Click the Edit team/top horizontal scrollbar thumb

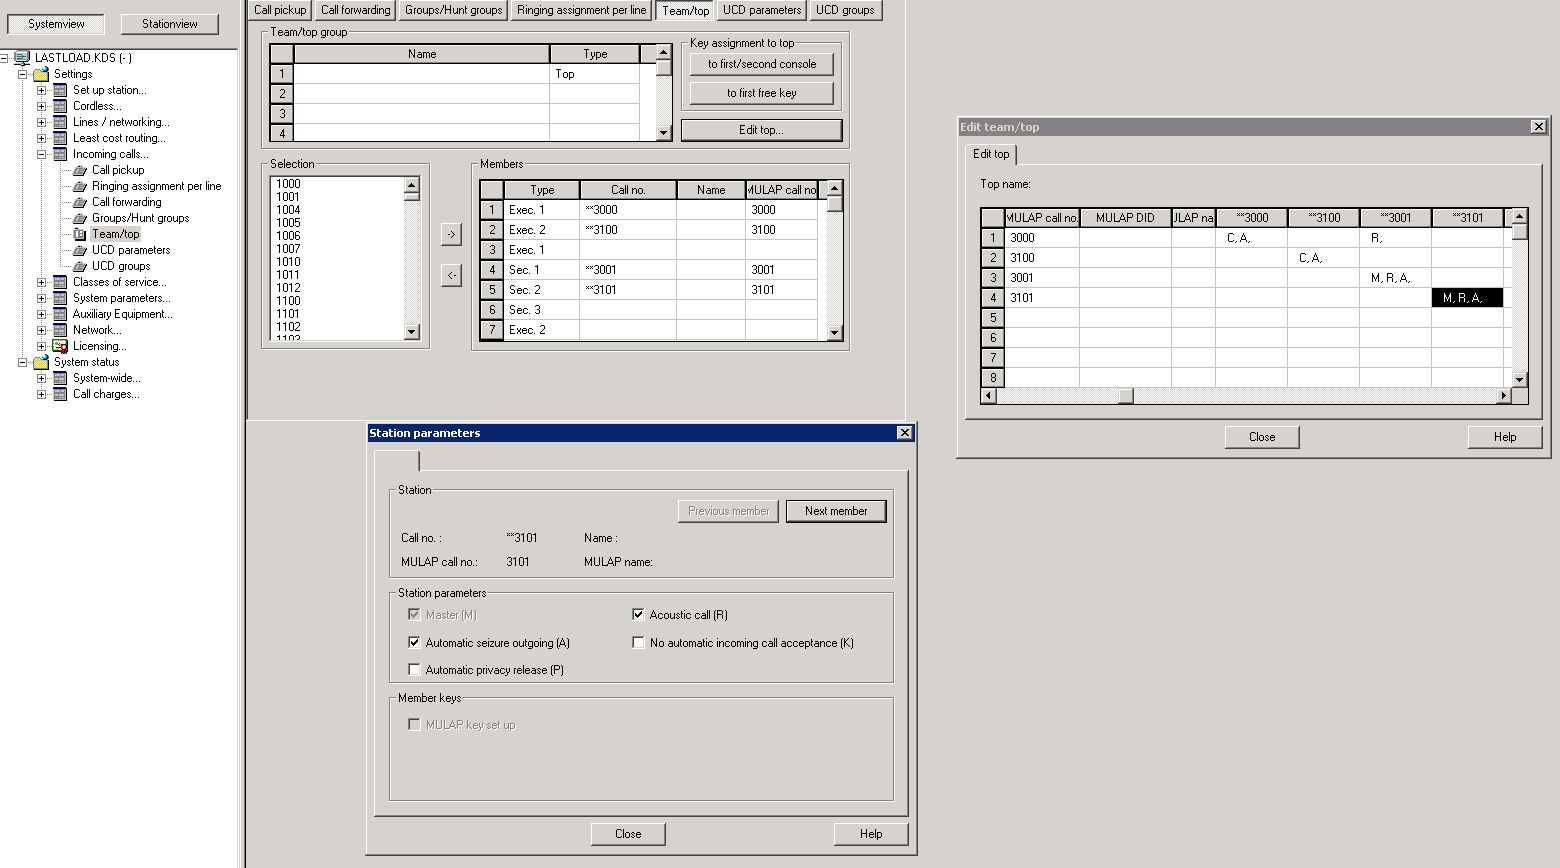point(1125,396)
